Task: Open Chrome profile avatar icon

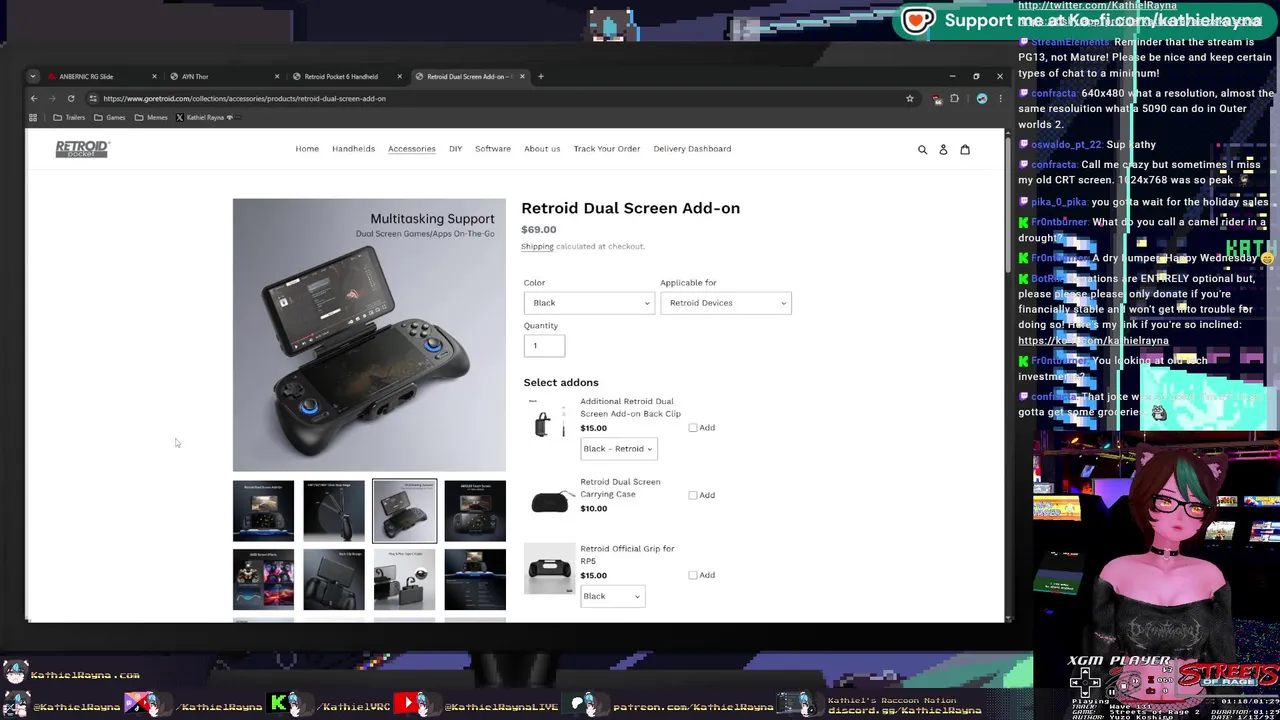Action: 982,98
